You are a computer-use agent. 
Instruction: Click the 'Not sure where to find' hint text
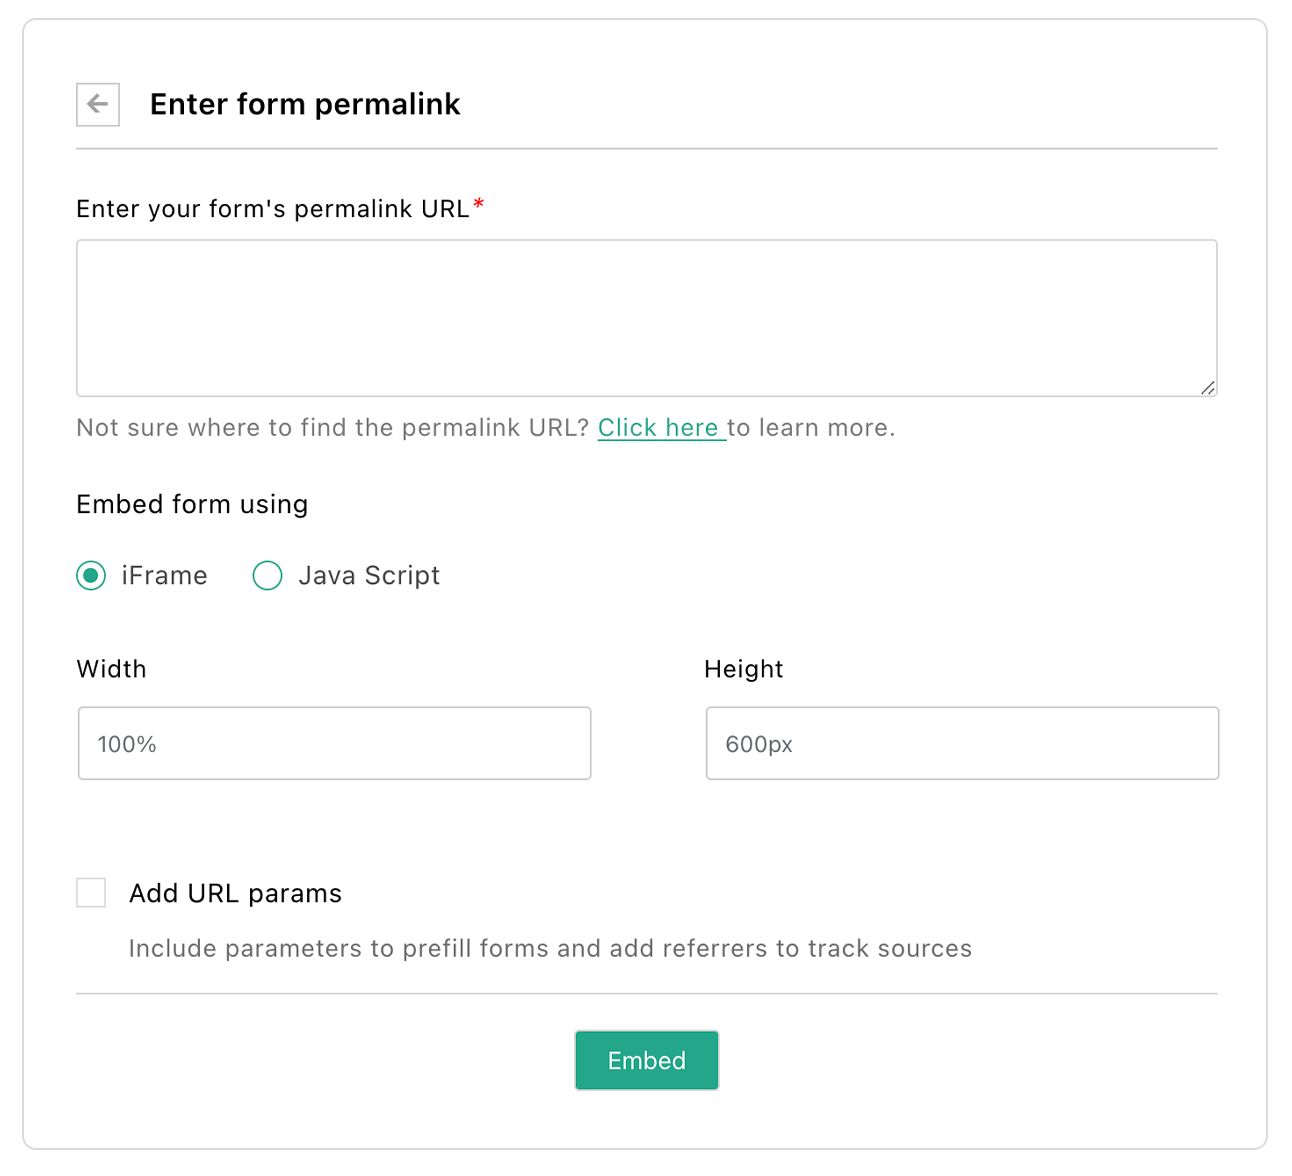coord(332,428)
